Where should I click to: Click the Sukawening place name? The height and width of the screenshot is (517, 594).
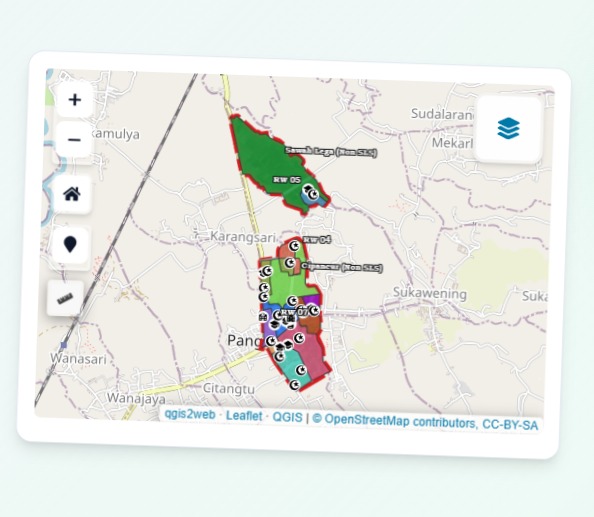[430, 293]
